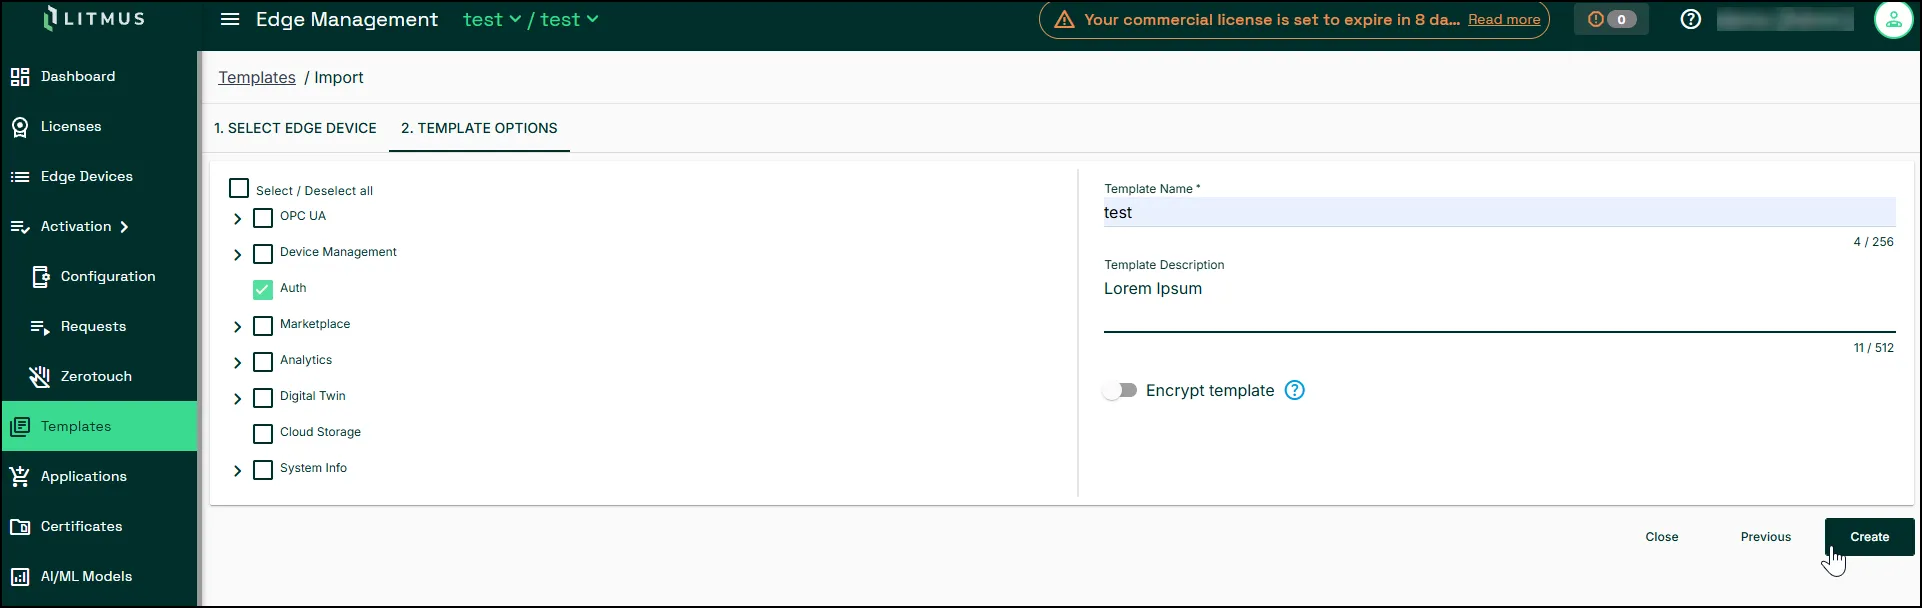
Task: Expand the Device Management tree node
Action: 237,255
